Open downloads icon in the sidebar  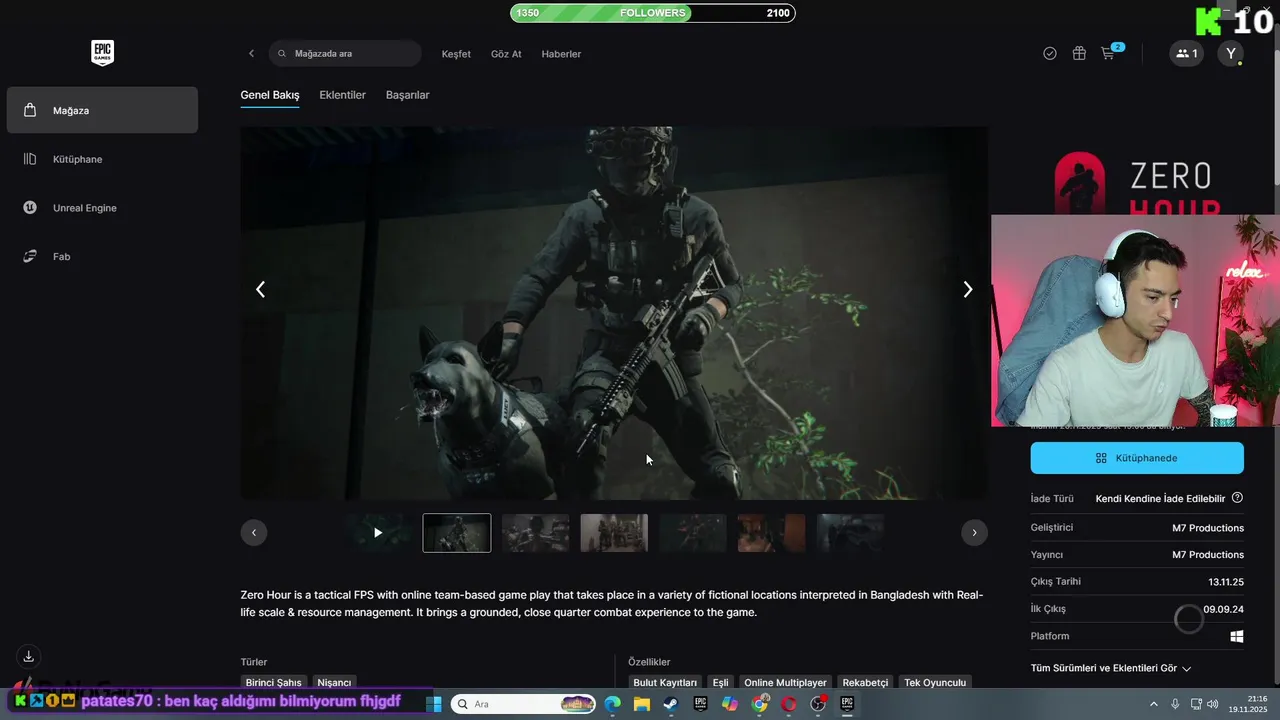[29, 656]
